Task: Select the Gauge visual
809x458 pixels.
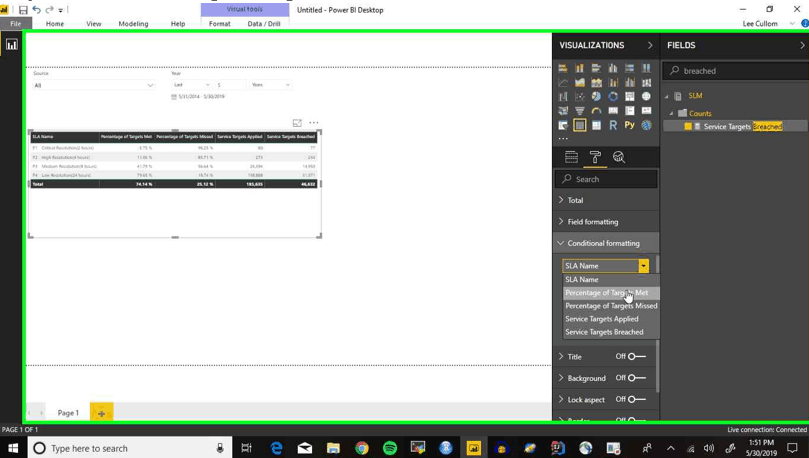Action: (x=596, y=111)
